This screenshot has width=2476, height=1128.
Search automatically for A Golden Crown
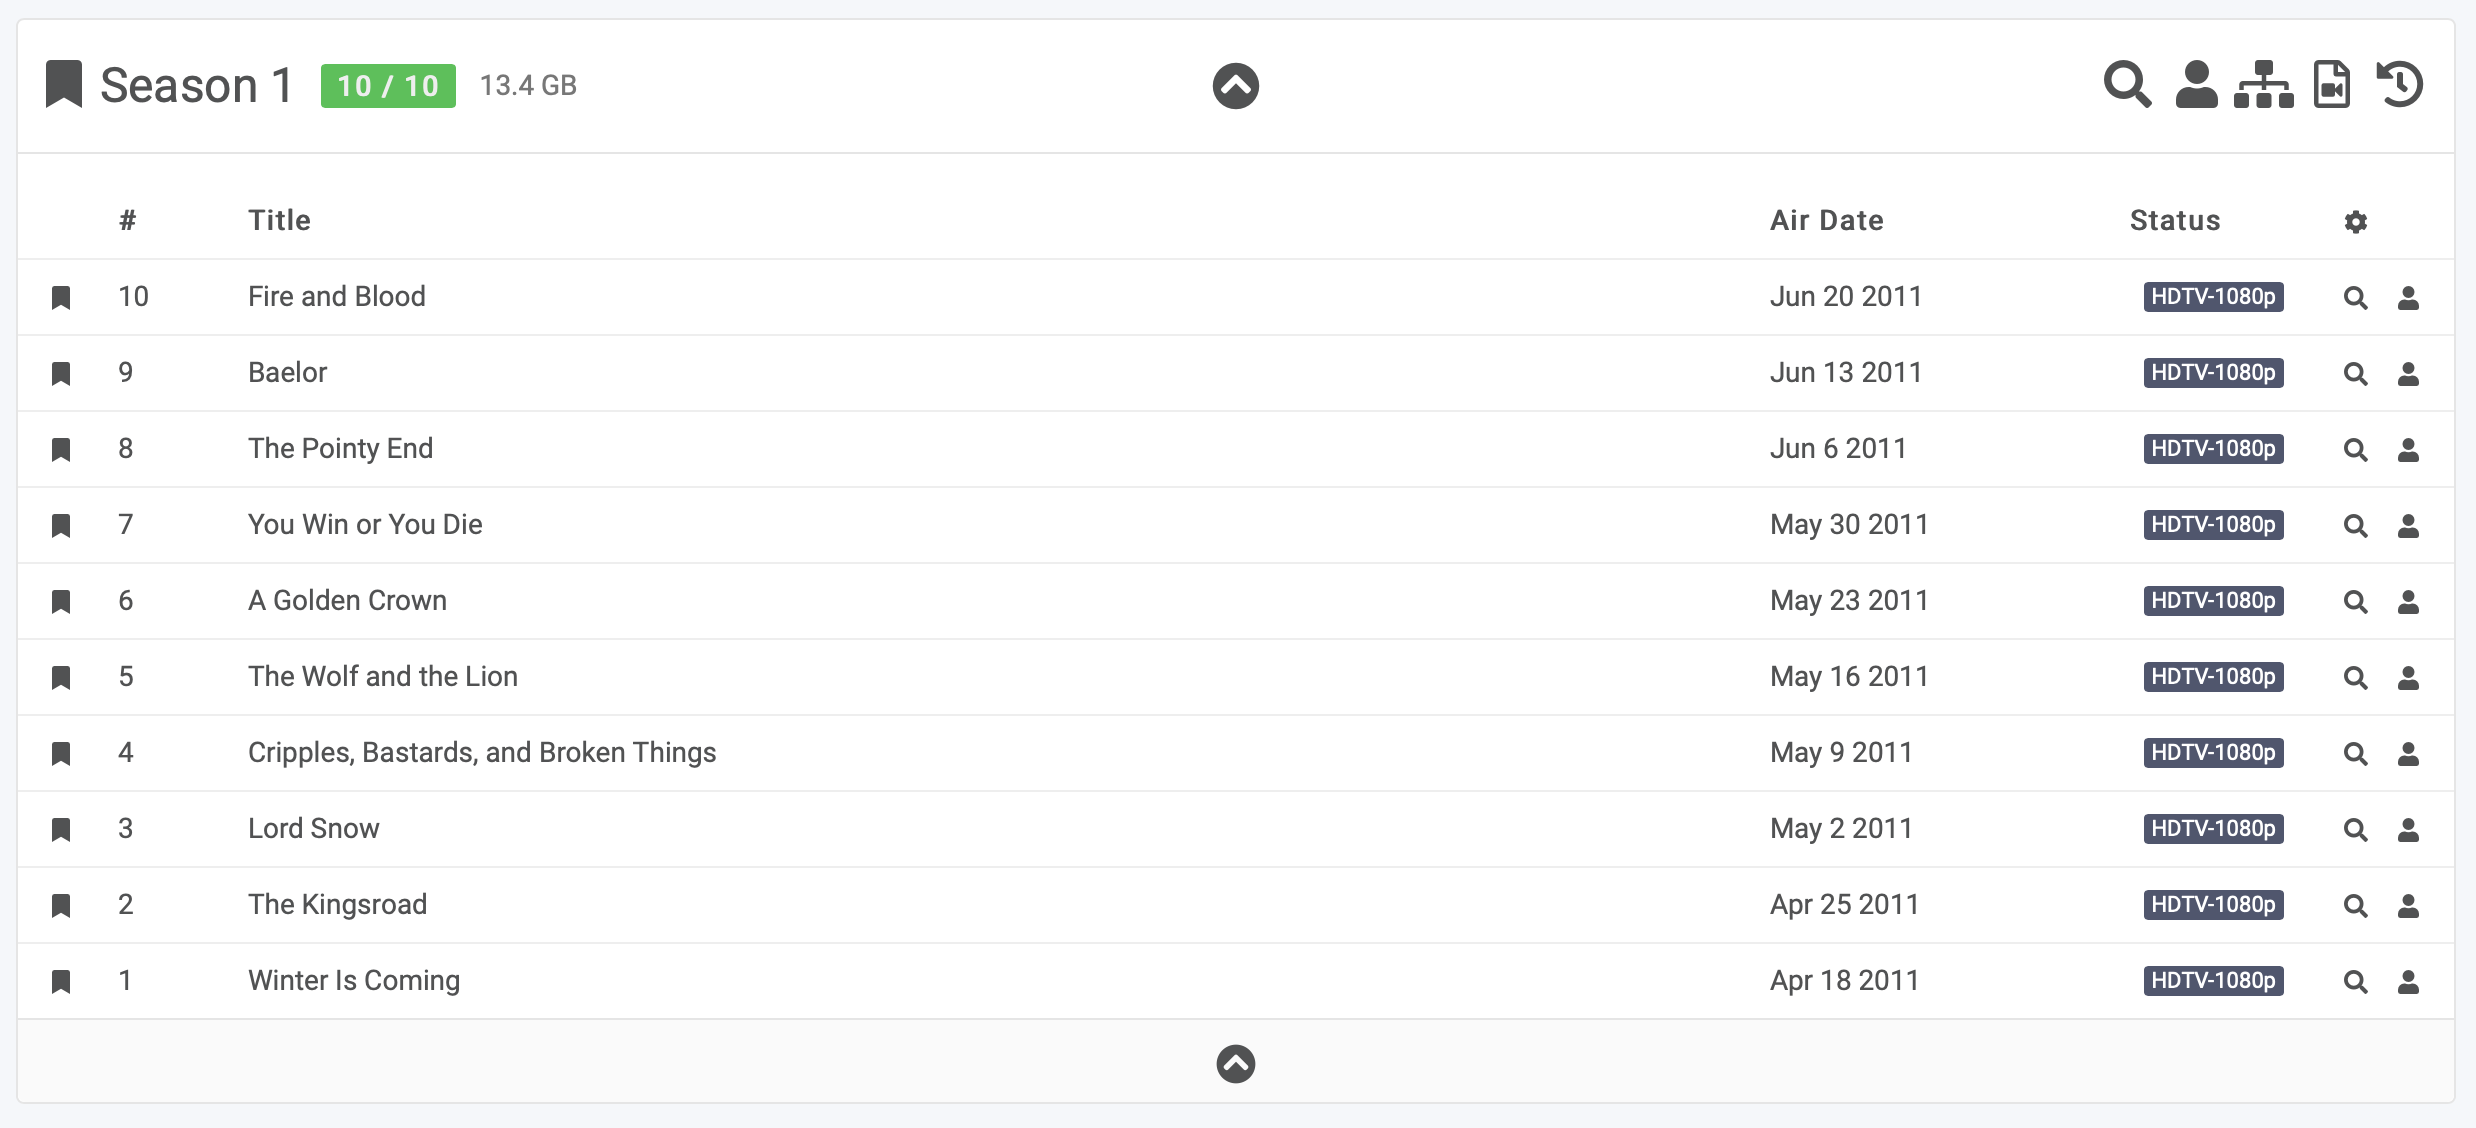point(2356,602)
